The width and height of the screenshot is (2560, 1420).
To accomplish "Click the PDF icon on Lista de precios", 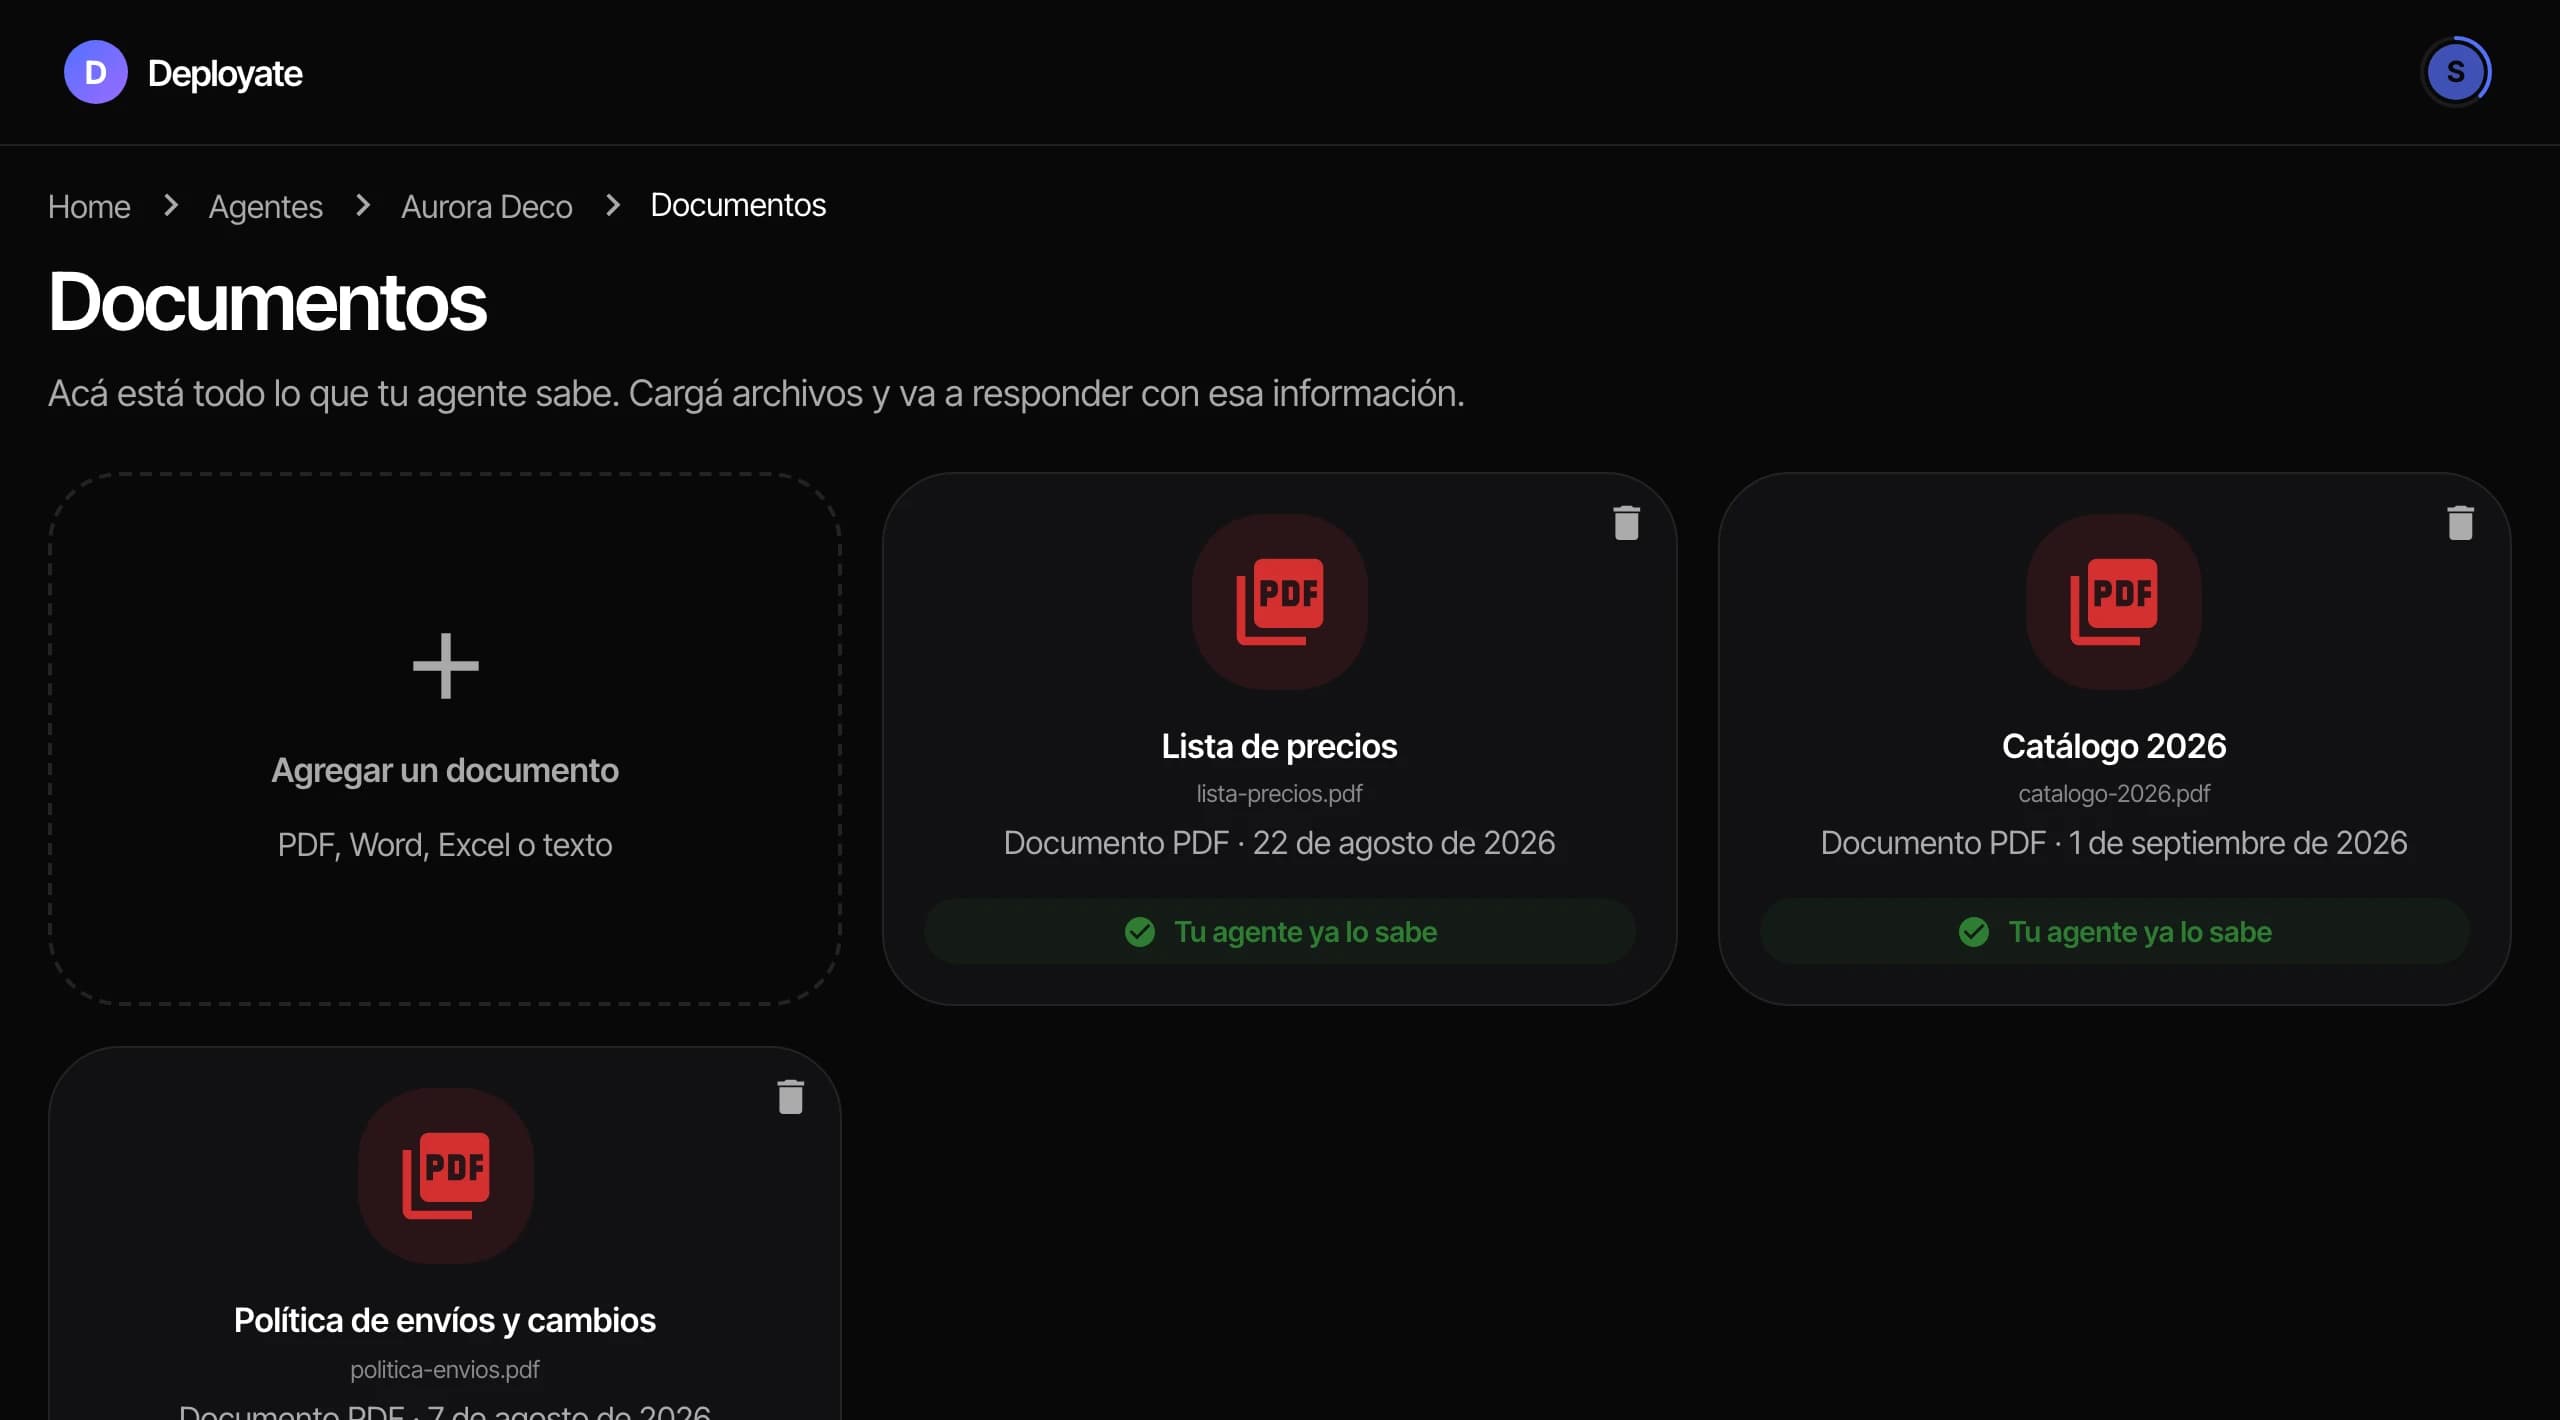I will point(1279,601).
